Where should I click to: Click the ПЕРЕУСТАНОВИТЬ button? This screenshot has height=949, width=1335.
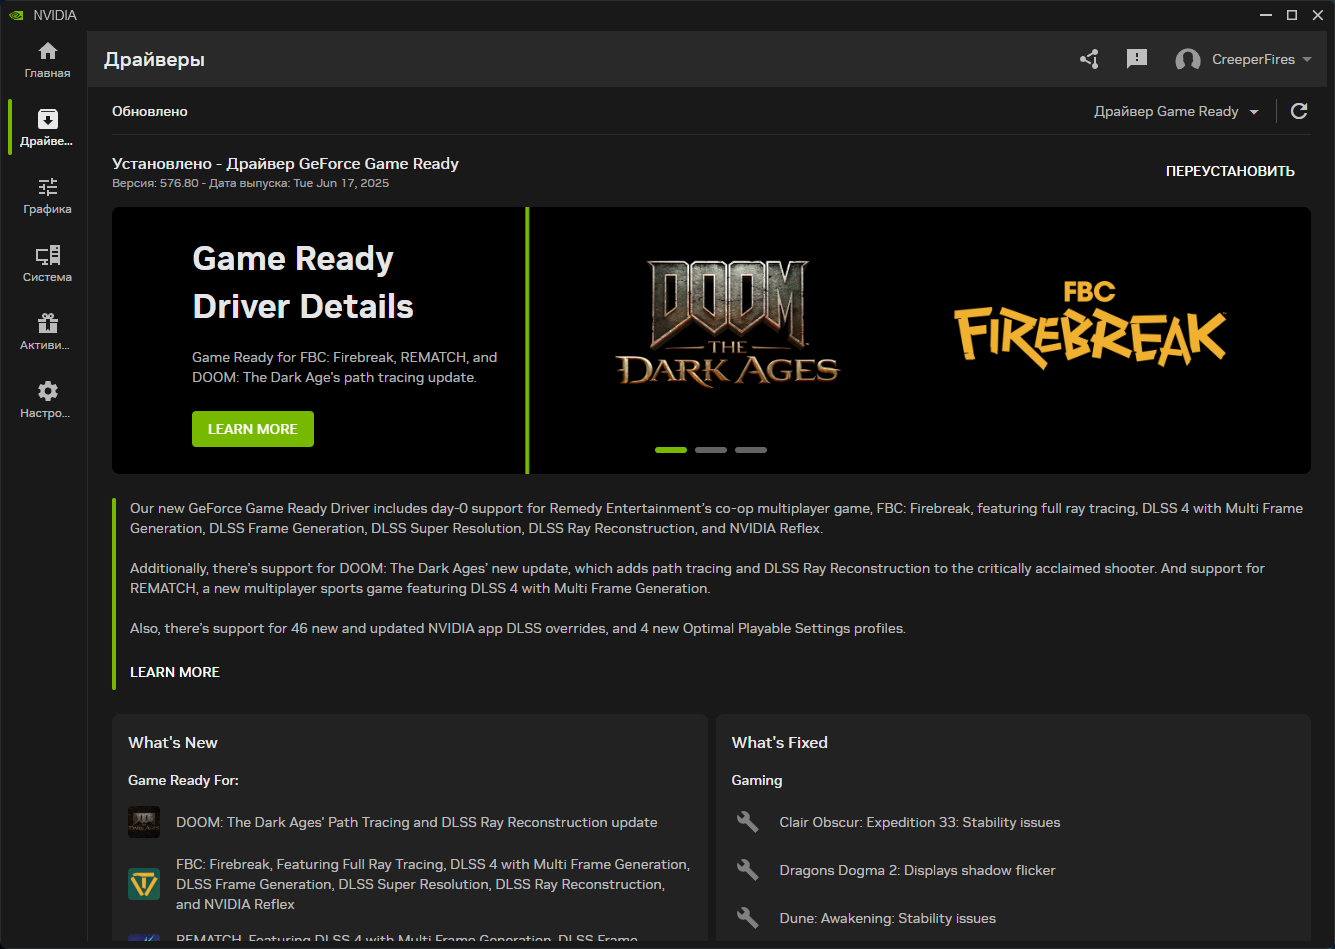(1229, 171)
